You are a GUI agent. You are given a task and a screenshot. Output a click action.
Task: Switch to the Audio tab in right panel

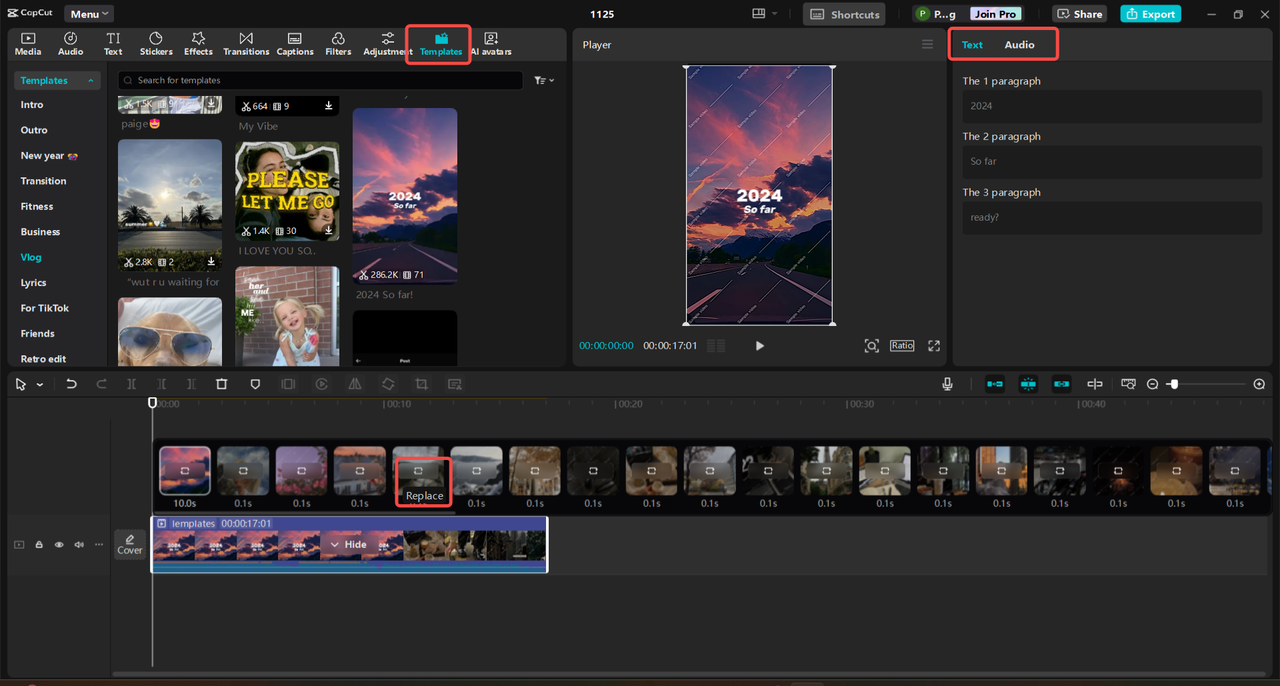tap(1019, 45)
